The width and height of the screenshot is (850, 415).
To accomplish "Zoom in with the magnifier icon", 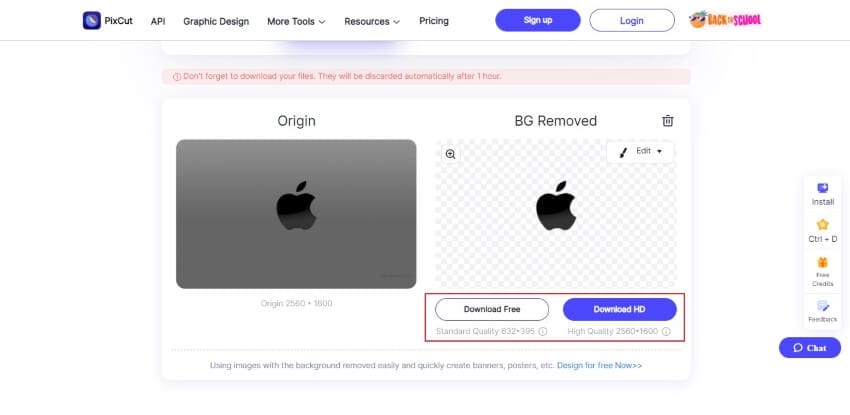I will 450,154.
